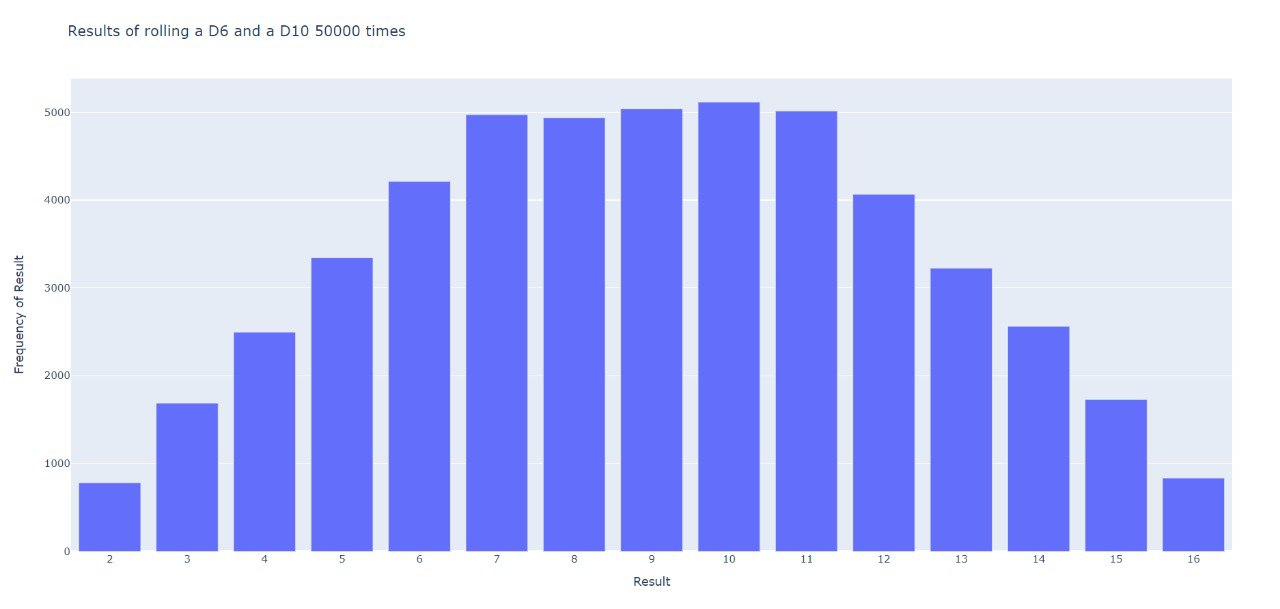Click the chart title about D6 and D10
The image size is (1280, 609).
click(x=236, y=31)
